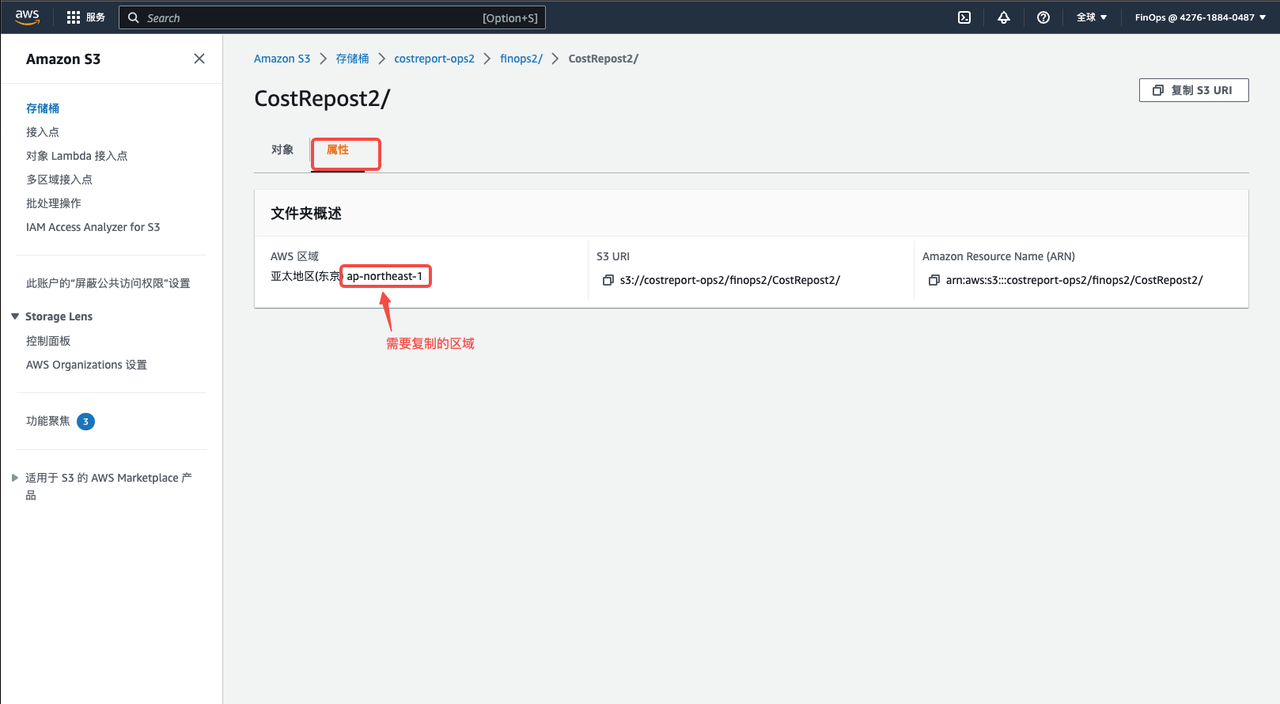Click the S3 URI value text
This screenshot has width=1280, height=704.
(x=730, y=281)
